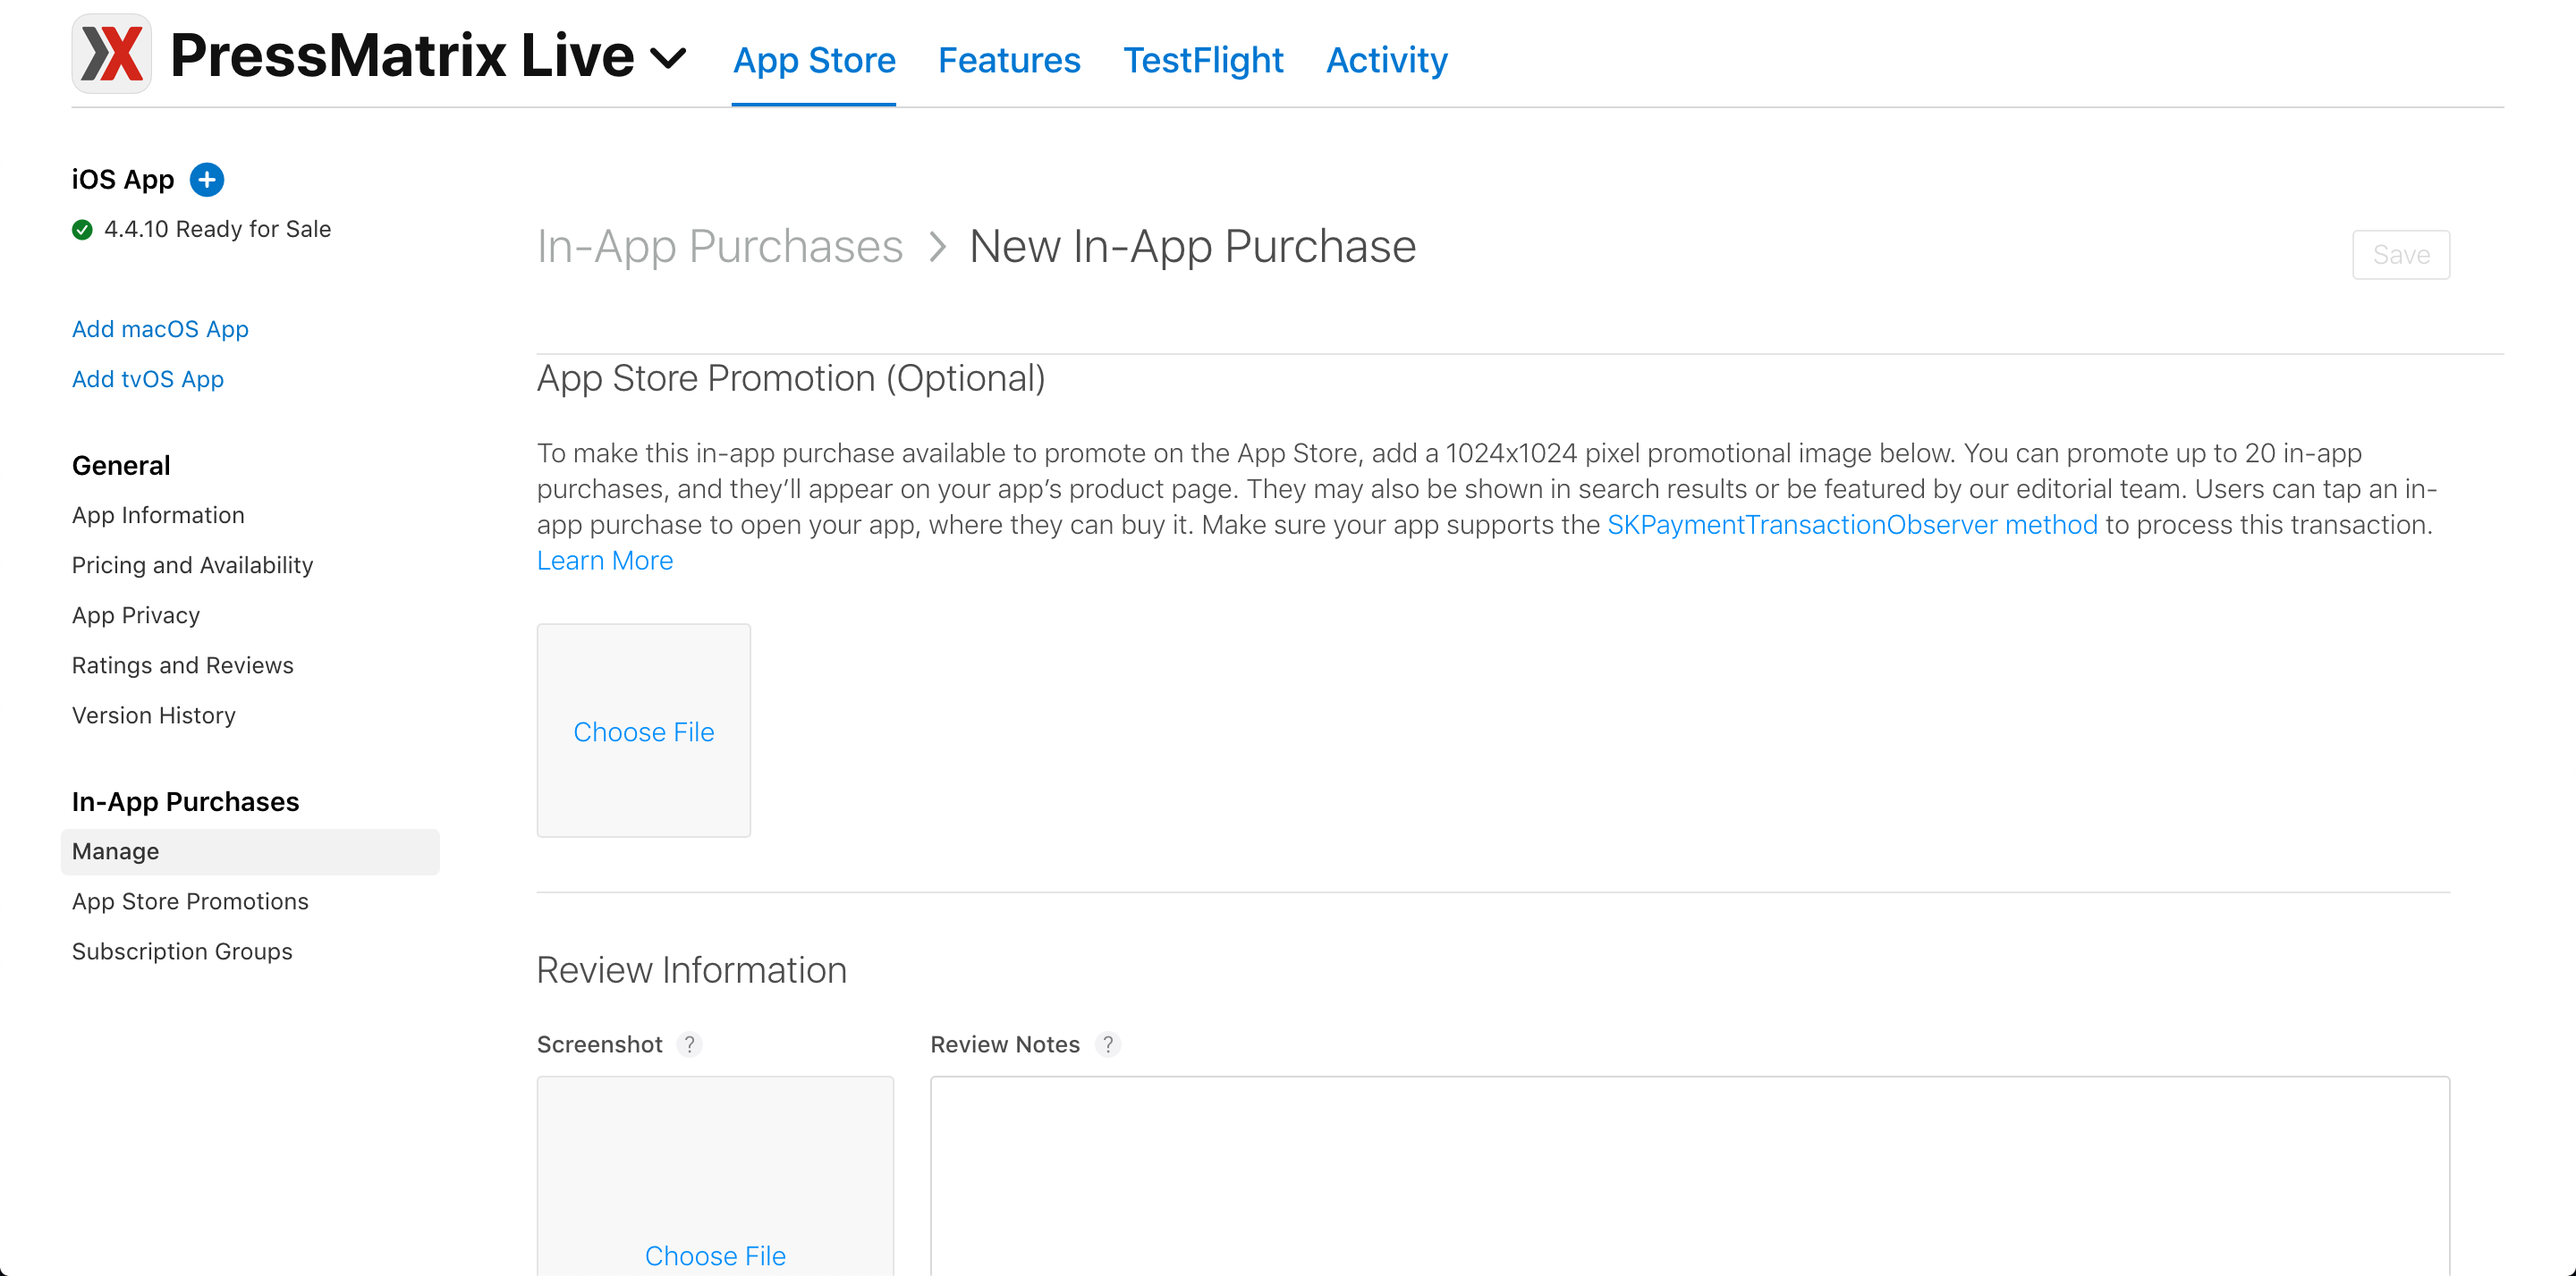Open the PressMatrix Live app switcher chevron
This screenshot has height=1276, width=2576.
[x=668, y=58]
